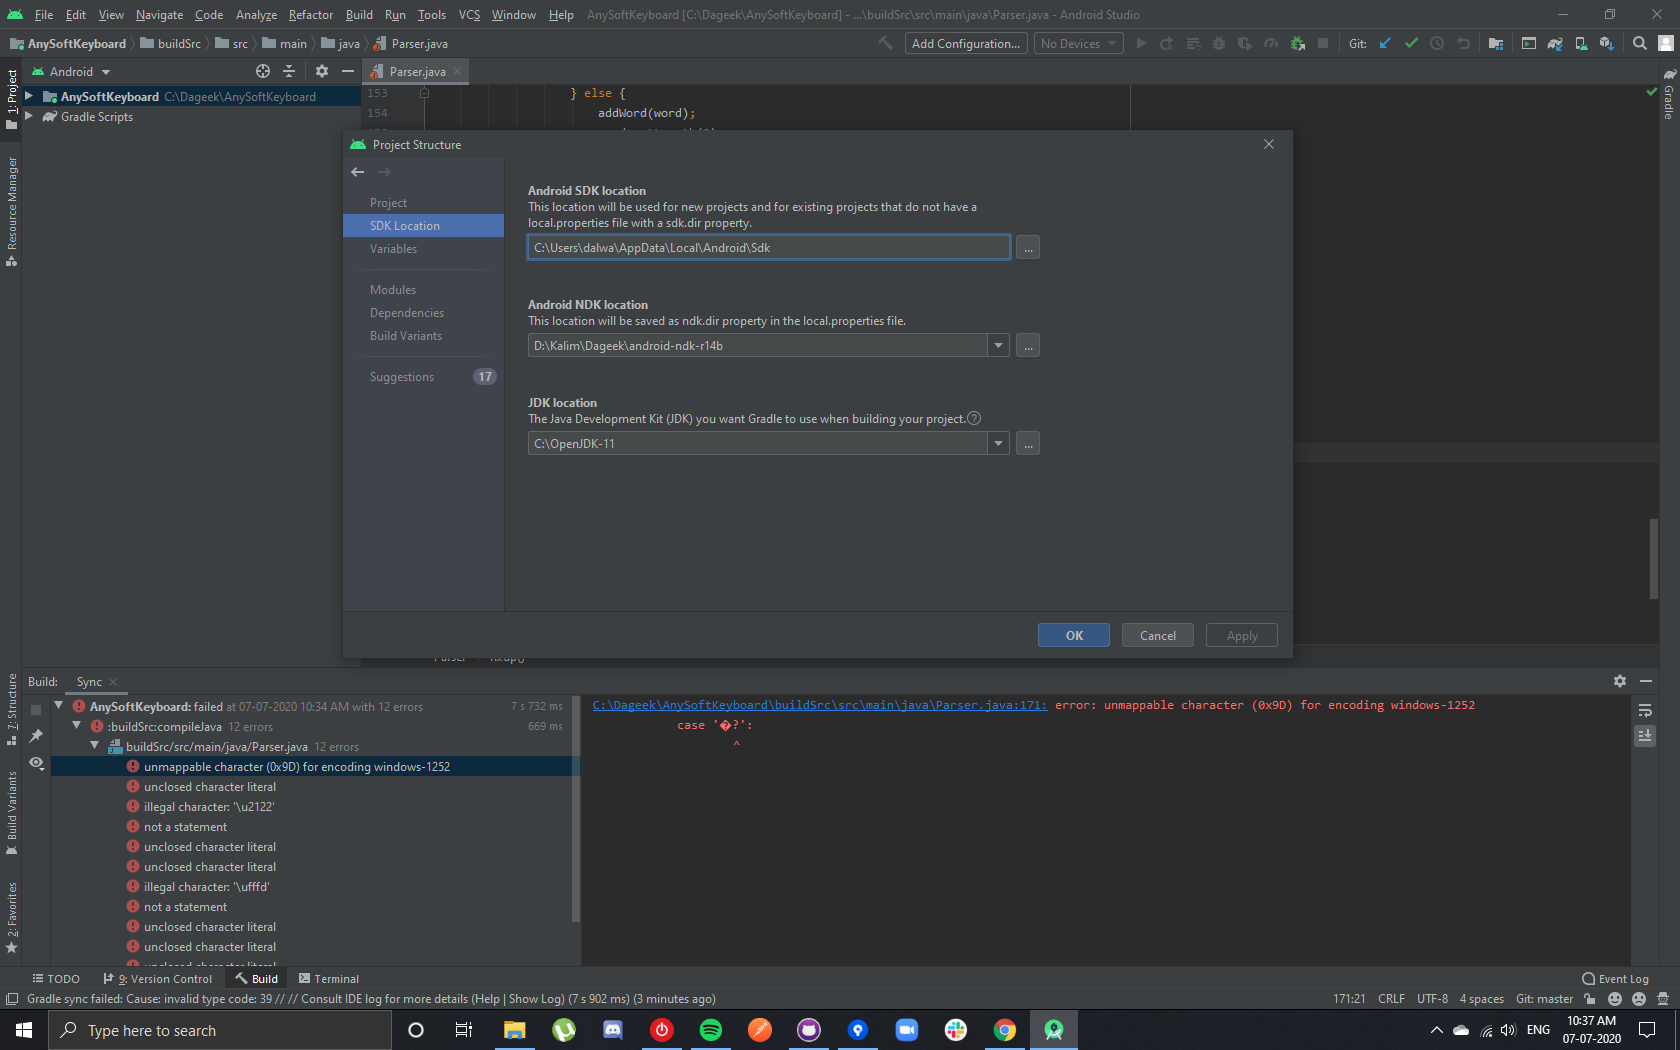Screen dimensions: 1680x1050
Task: Expand the Android NDK location dropdown
Action: click(998, 345)
